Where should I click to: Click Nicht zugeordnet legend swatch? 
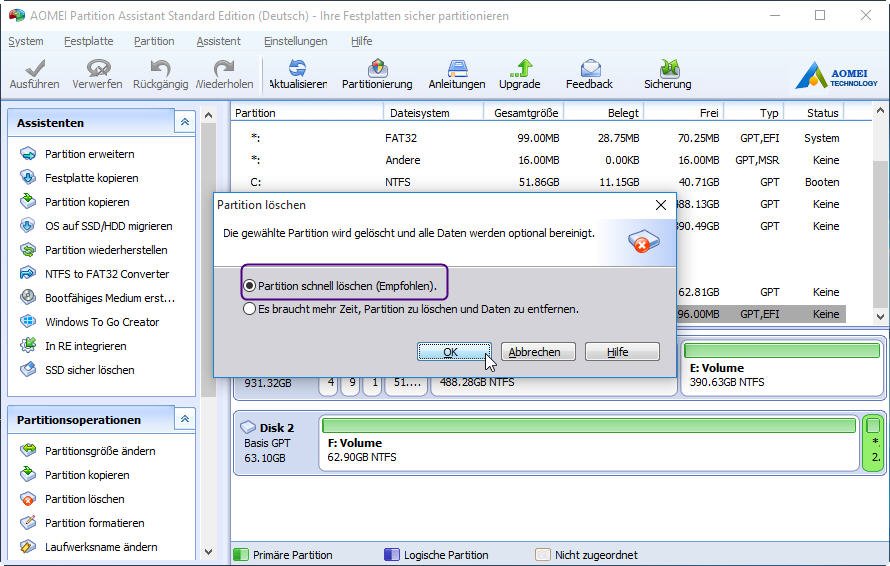tap(543, 555)
